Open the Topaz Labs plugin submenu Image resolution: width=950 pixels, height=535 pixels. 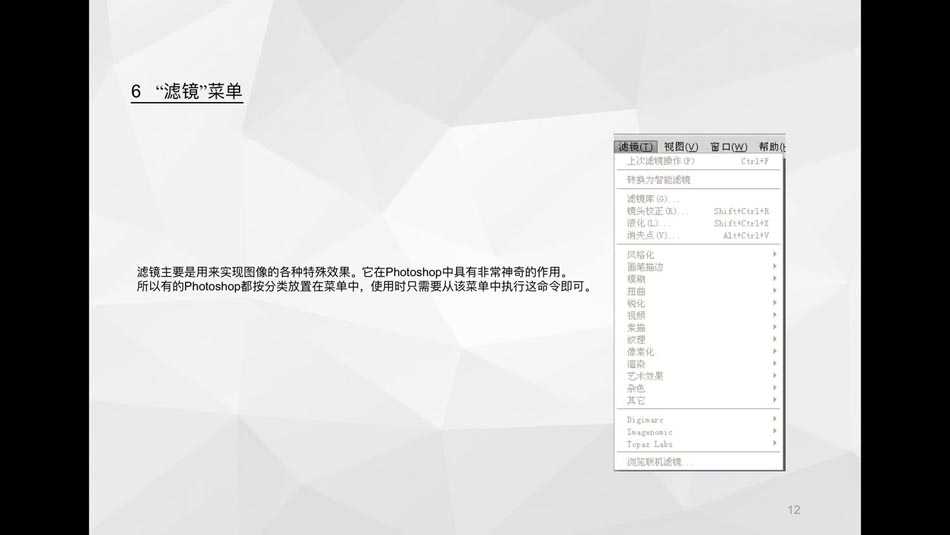tap(650, 444)
